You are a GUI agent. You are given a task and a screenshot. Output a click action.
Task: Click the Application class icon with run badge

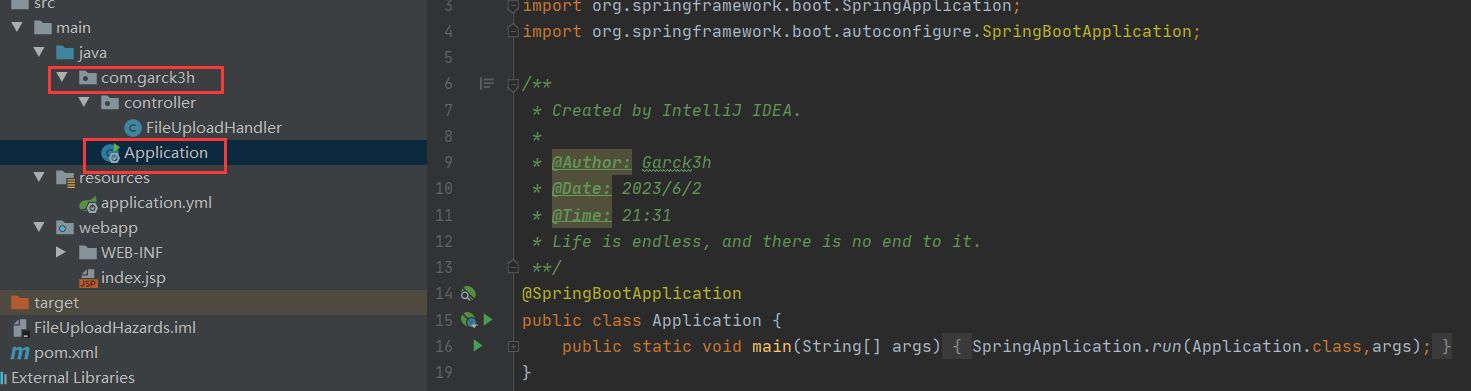[x=111, y=153]
